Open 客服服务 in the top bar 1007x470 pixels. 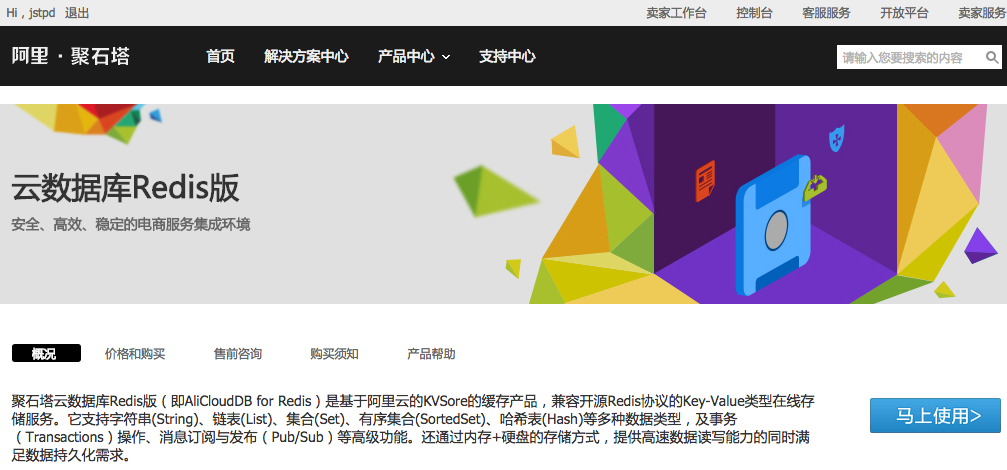827,13
